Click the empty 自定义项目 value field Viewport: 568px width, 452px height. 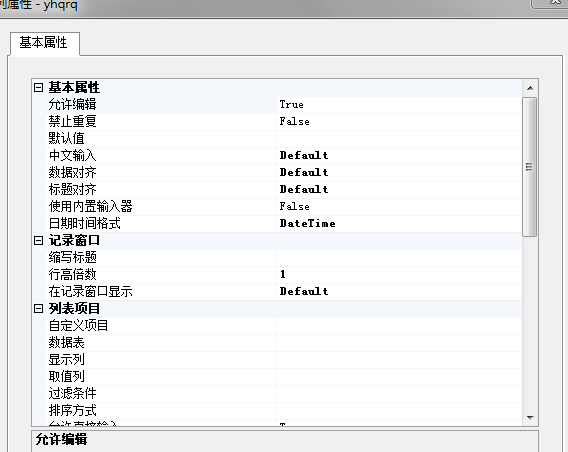click(399, 326)
